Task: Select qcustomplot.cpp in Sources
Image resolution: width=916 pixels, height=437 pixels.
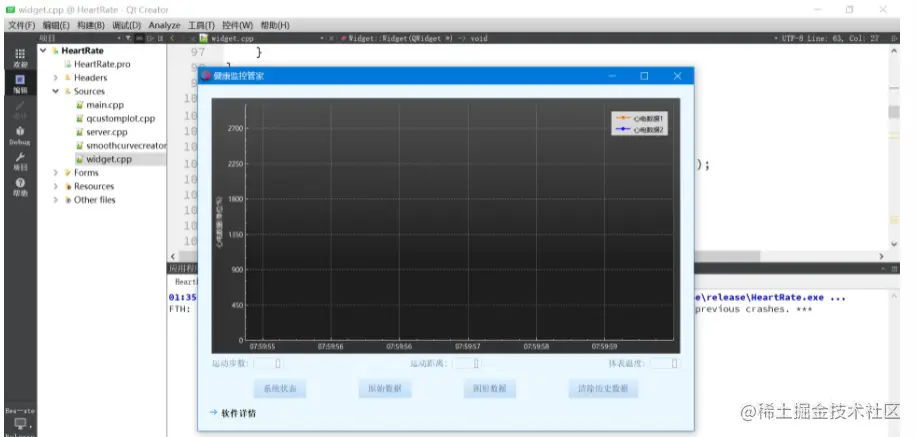Action: coord(121,119)
